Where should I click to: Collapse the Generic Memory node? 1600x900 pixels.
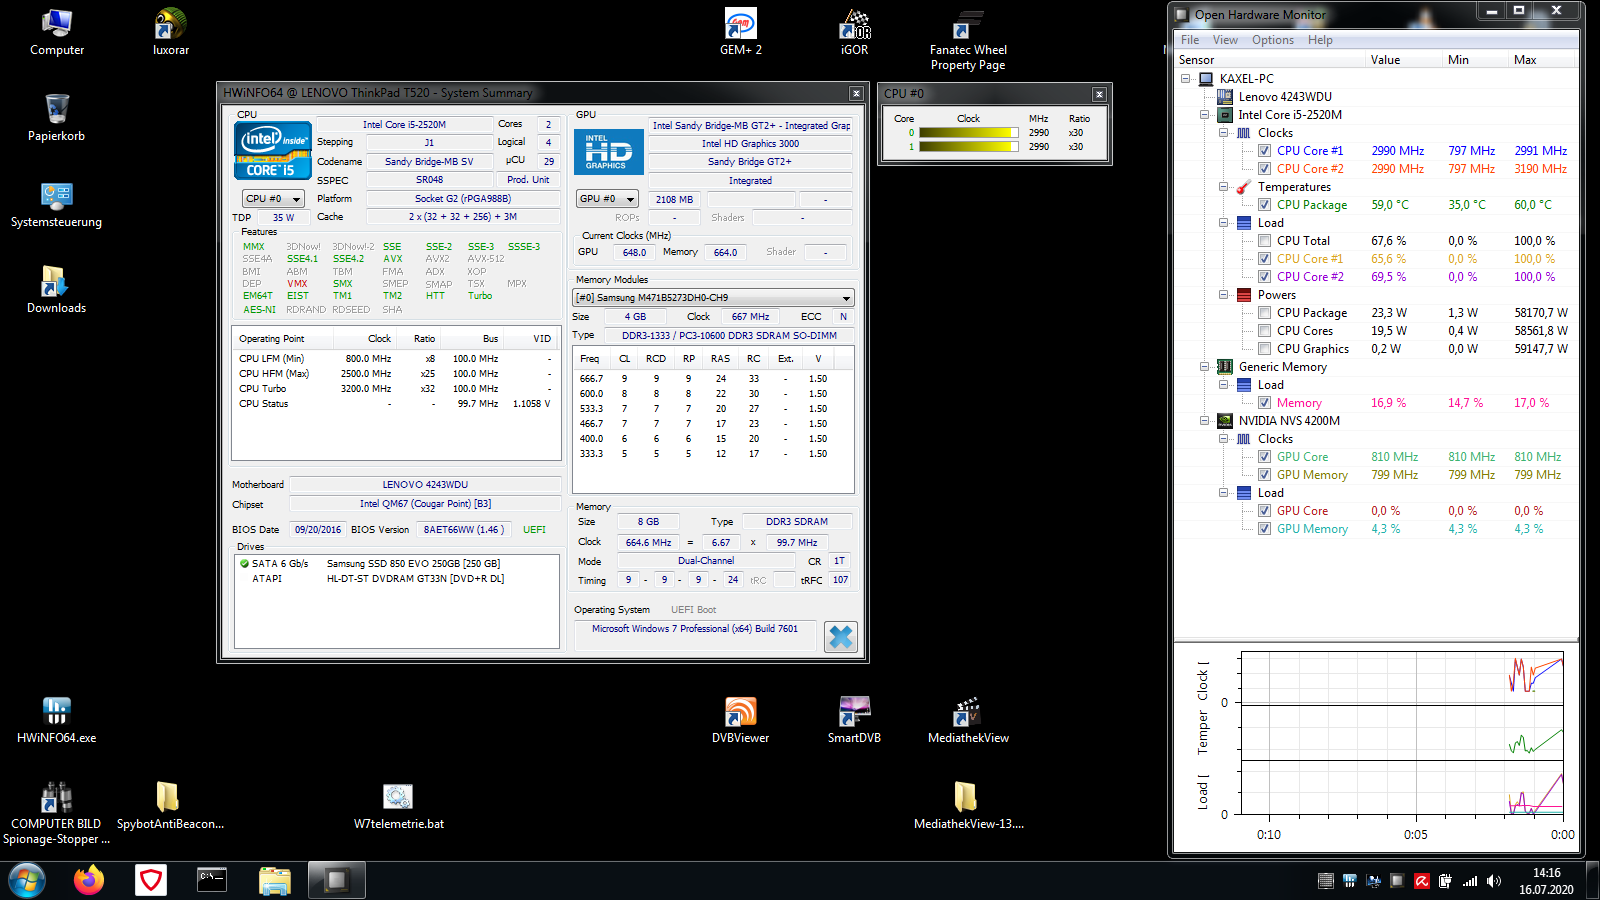(x=1205, y=367)
